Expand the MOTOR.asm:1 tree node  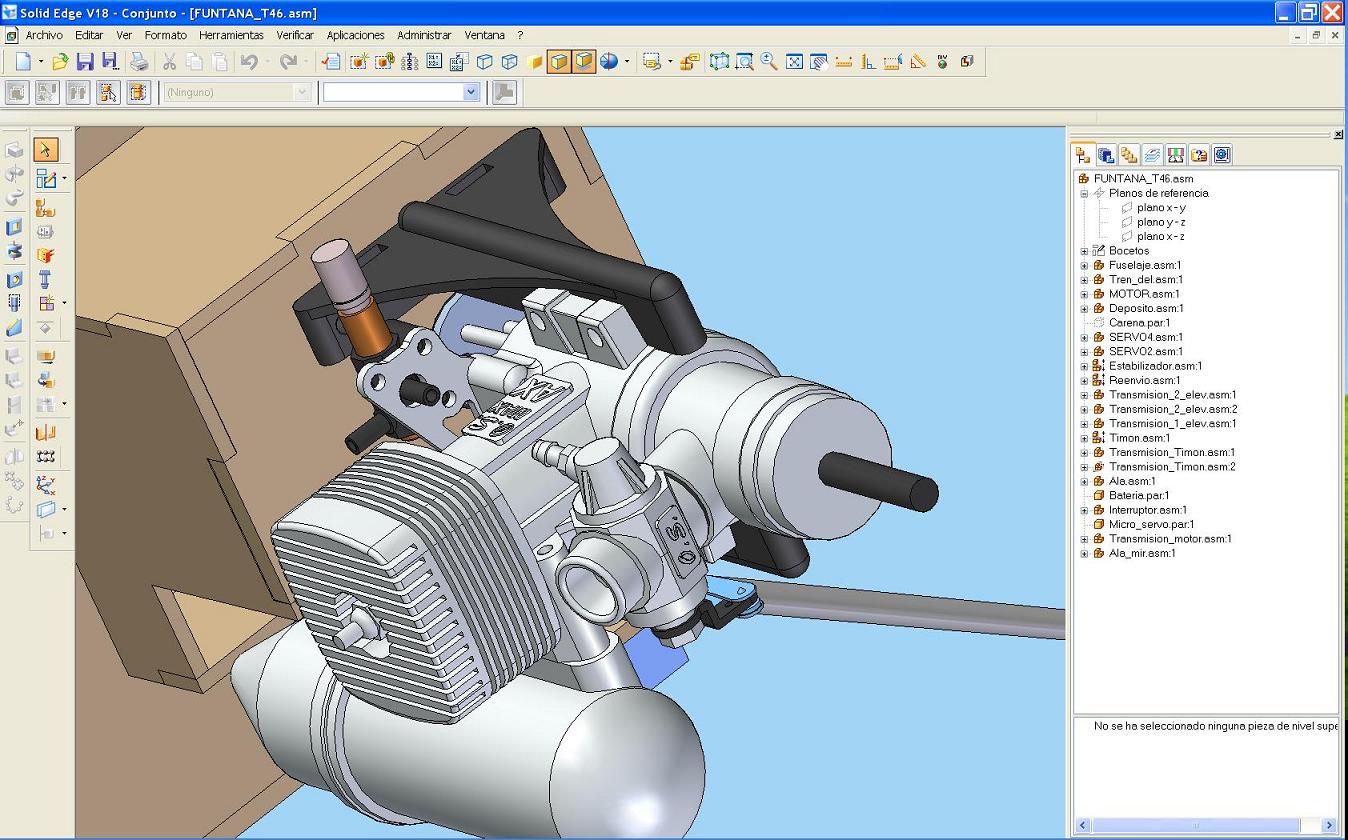[1084, 295]
